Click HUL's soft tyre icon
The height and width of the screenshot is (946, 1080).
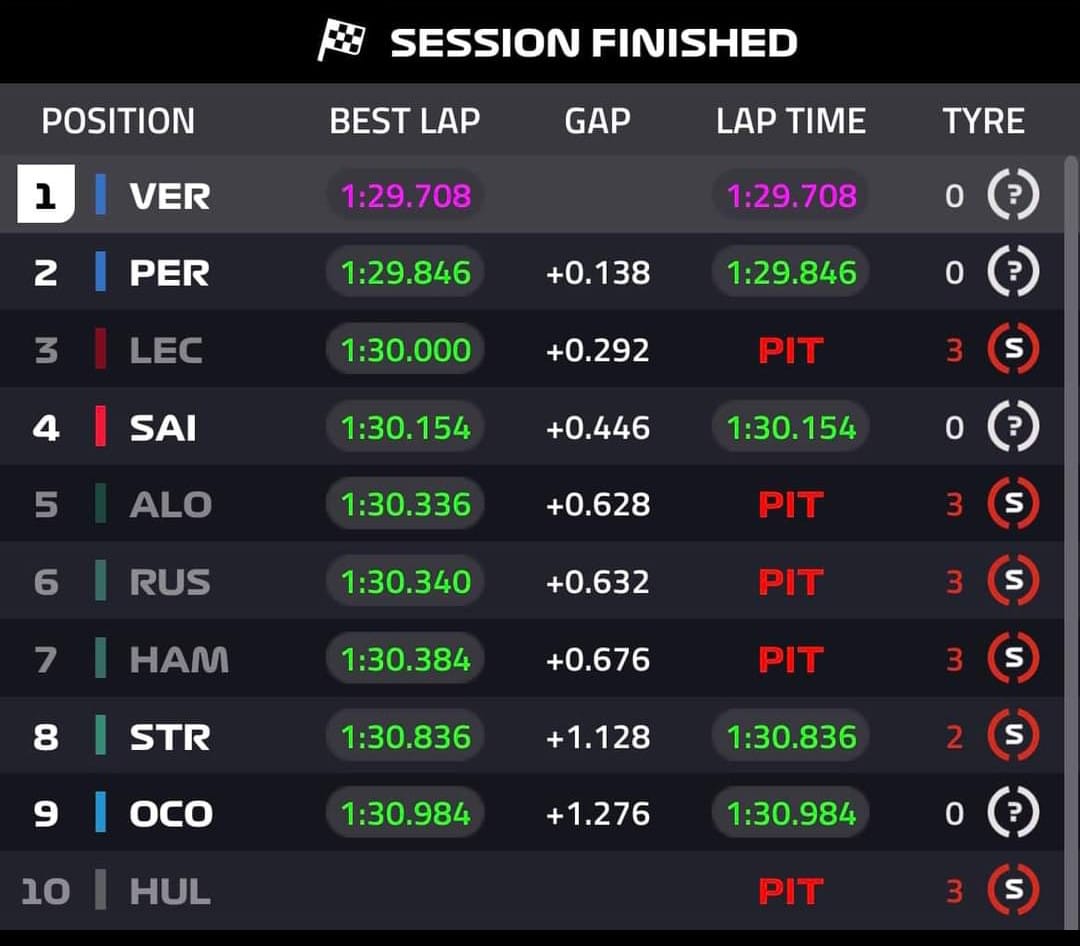coord(1013,890)
